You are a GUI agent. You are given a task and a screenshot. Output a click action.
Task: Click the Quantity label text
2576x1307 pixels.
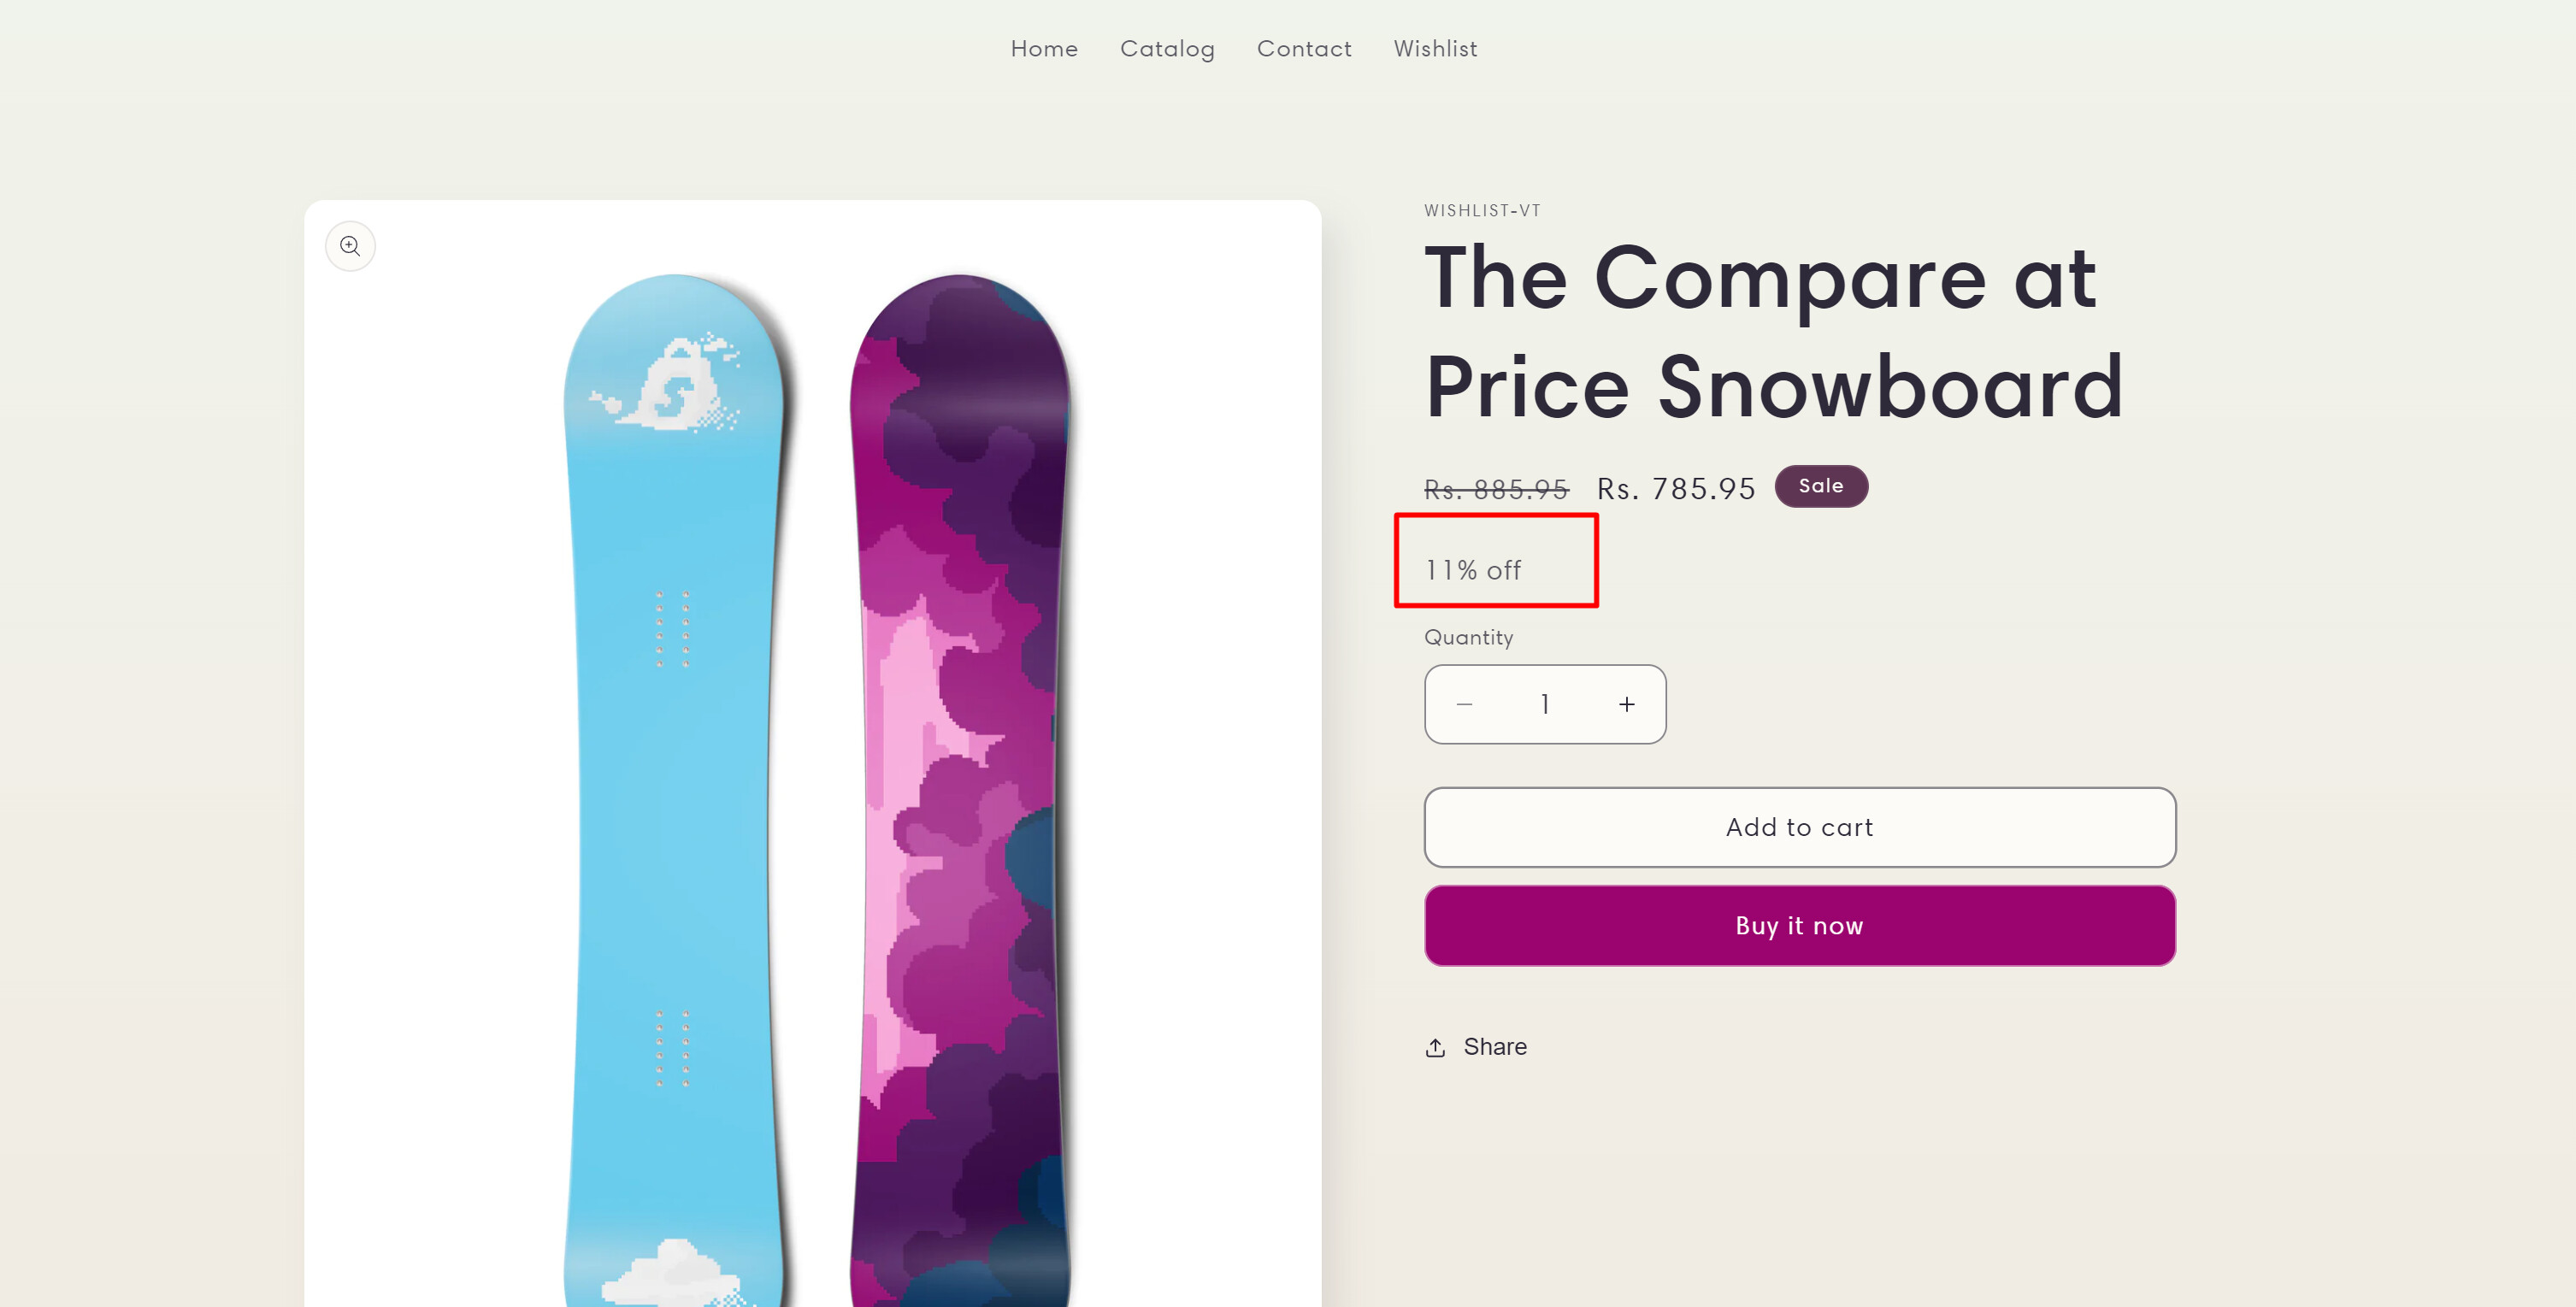pos(1468,638)
